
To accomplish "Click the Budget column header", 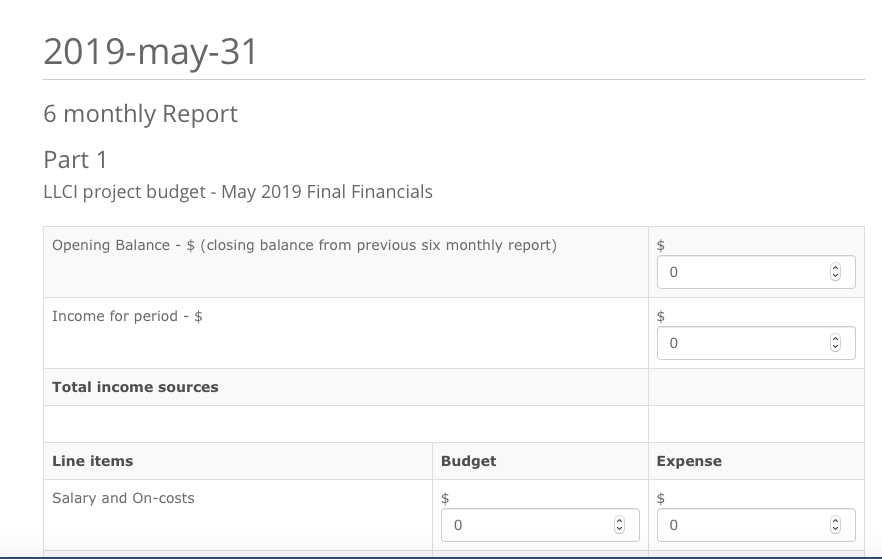I will point(468,461).
